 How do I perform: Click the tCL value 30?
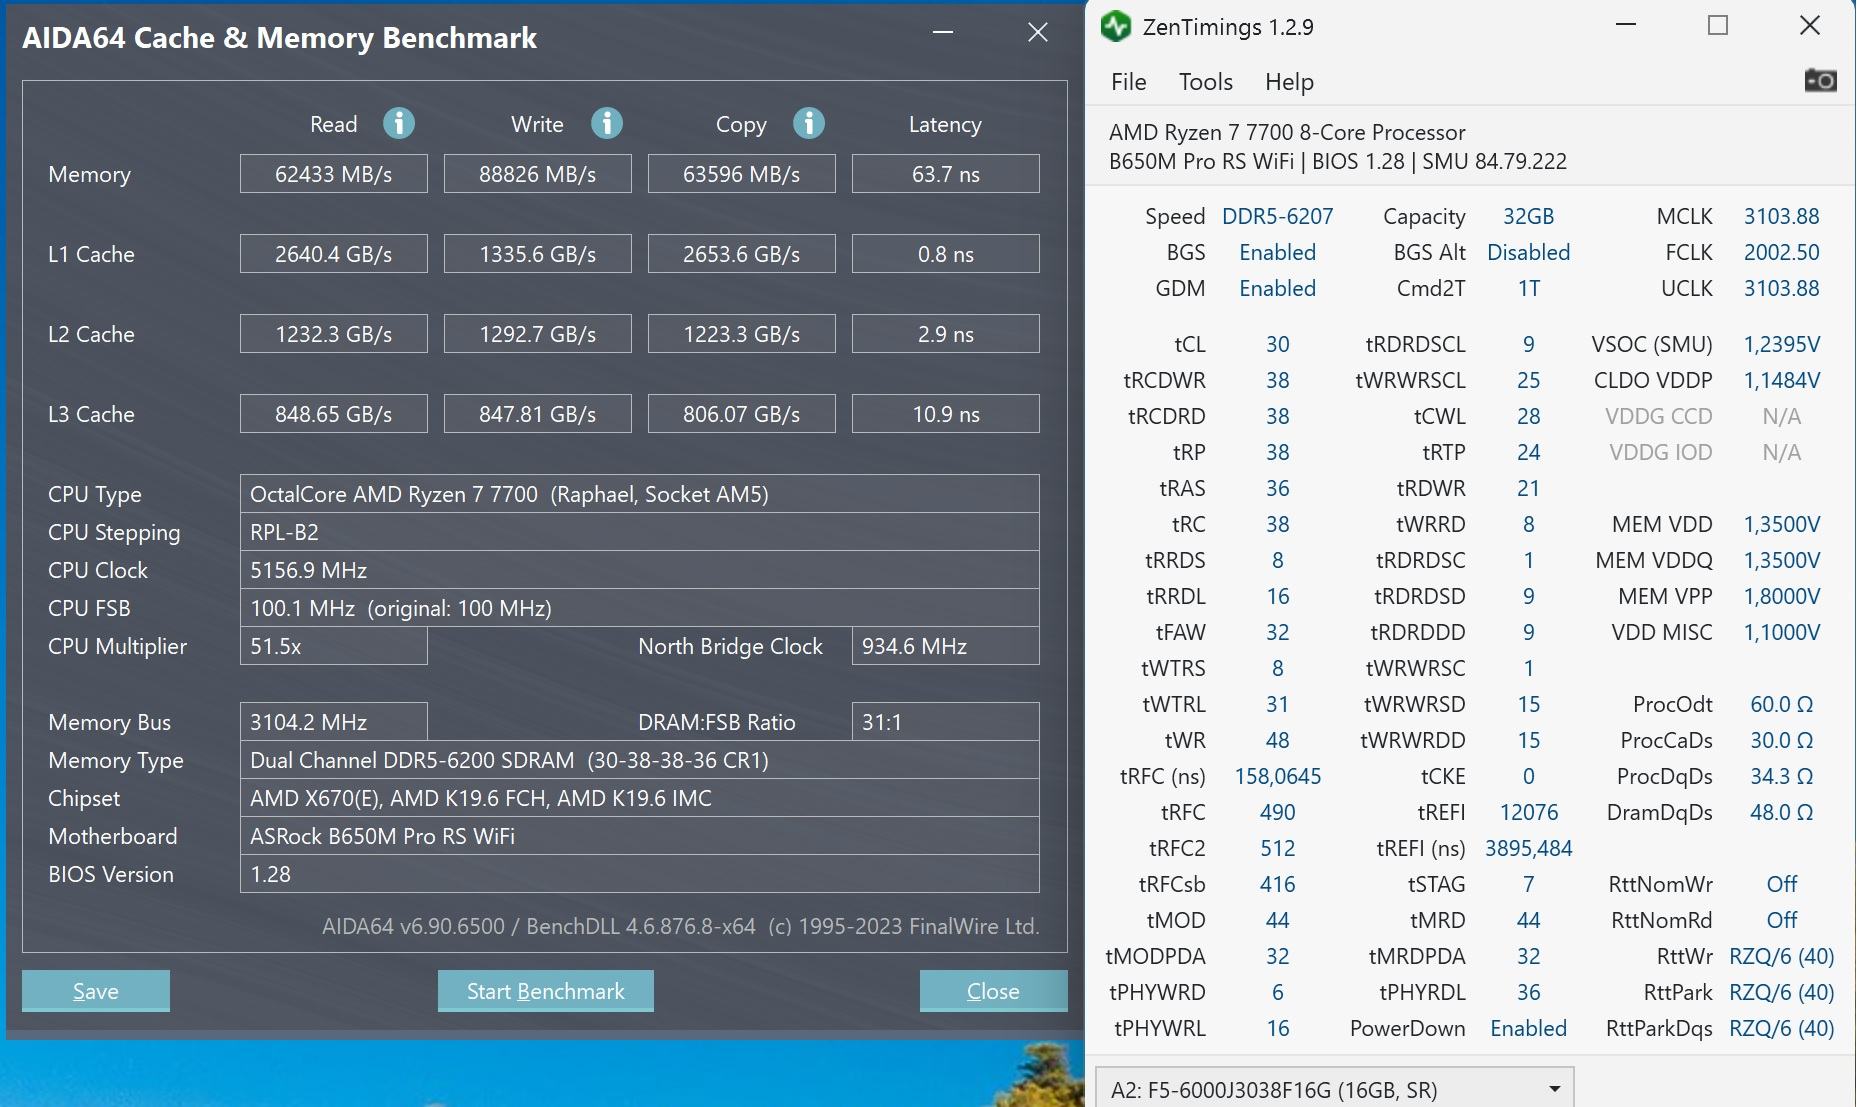coord(1278,345)
